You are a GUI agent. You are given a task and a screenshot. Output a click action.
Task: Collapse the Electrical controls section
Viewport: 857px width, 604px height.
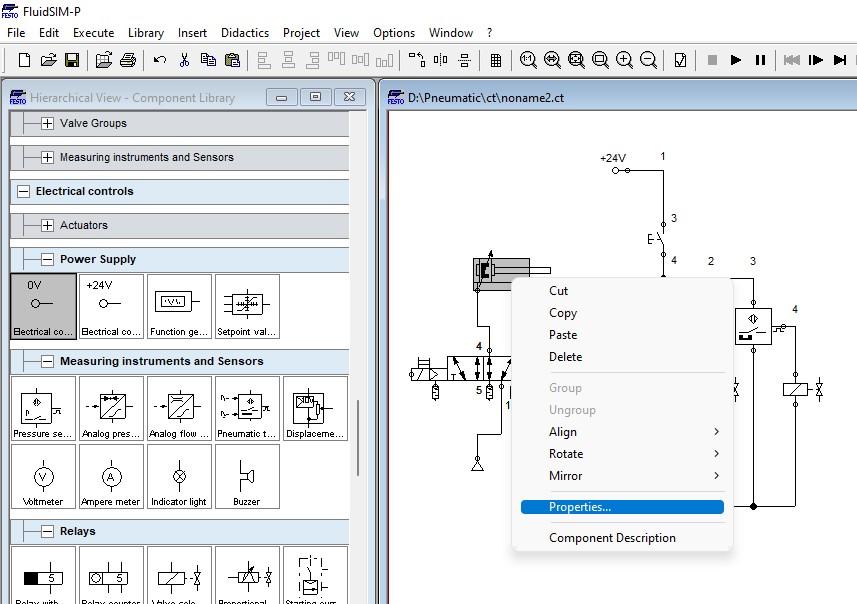(24, 191)
